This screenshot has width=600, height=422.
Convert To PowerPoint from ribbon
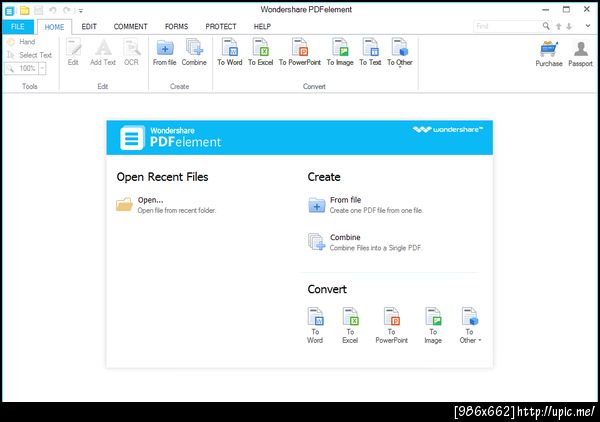pos(300,52)
